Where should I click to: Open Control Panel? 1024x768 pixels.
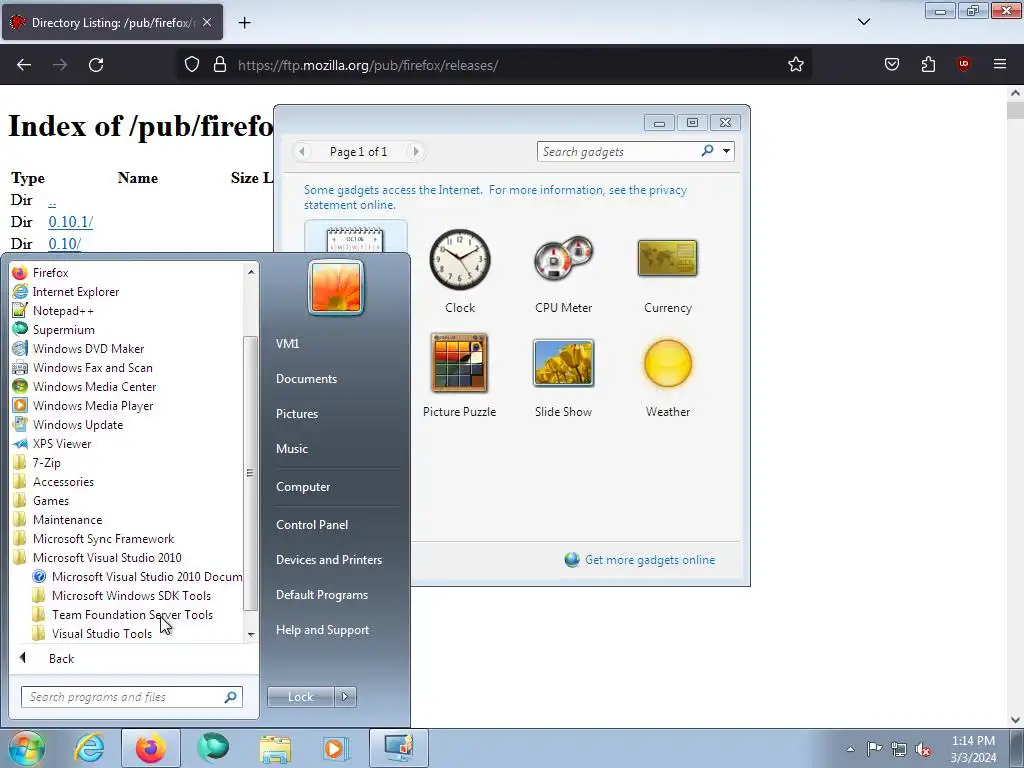tap(312, 524)
